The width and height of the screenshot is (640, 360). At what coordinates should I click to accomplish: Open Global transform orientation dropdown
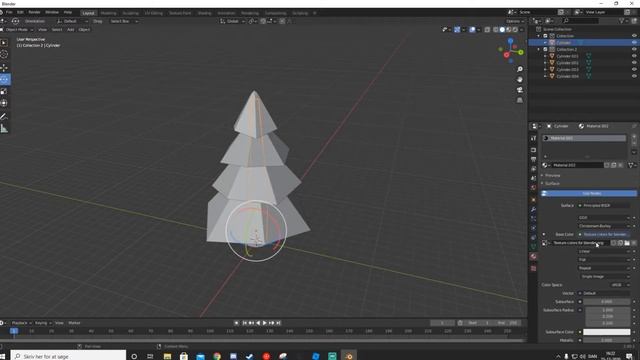(232, 21)
